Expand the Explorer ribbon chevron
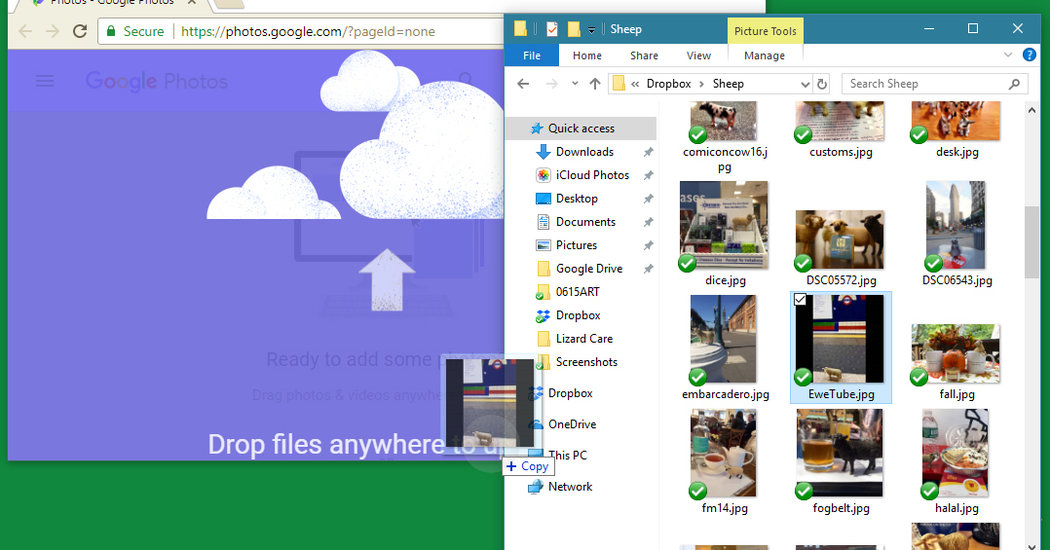 (x=1008, y=55)
